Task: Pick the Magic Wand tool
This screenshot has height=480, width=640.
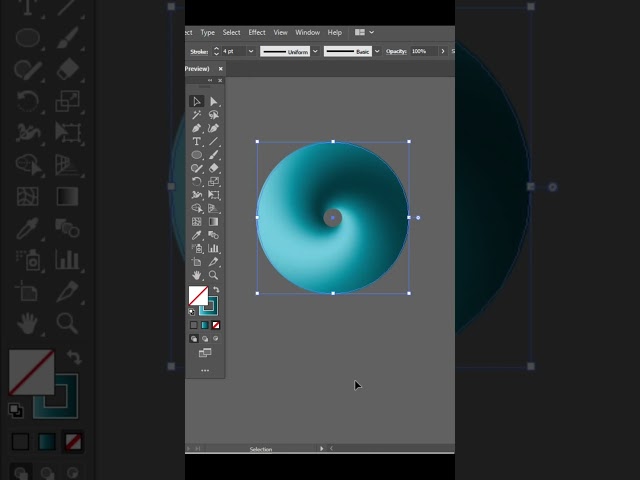Action: [x=197, y=115]
